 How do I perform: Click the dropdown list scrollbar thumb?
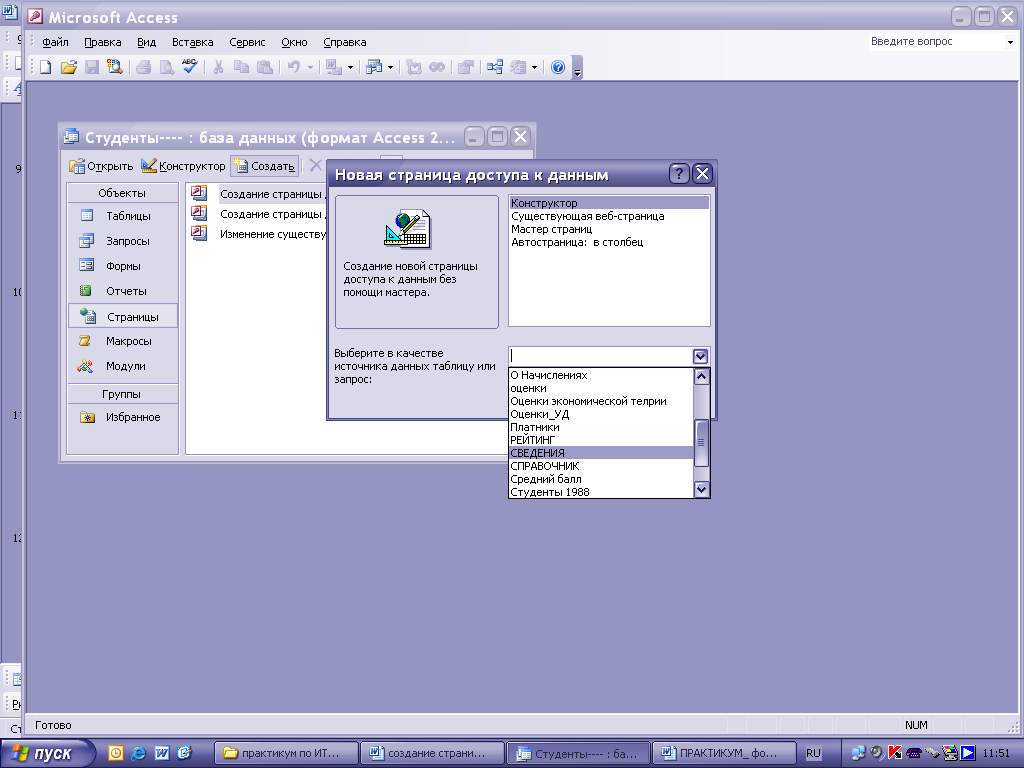701,443
